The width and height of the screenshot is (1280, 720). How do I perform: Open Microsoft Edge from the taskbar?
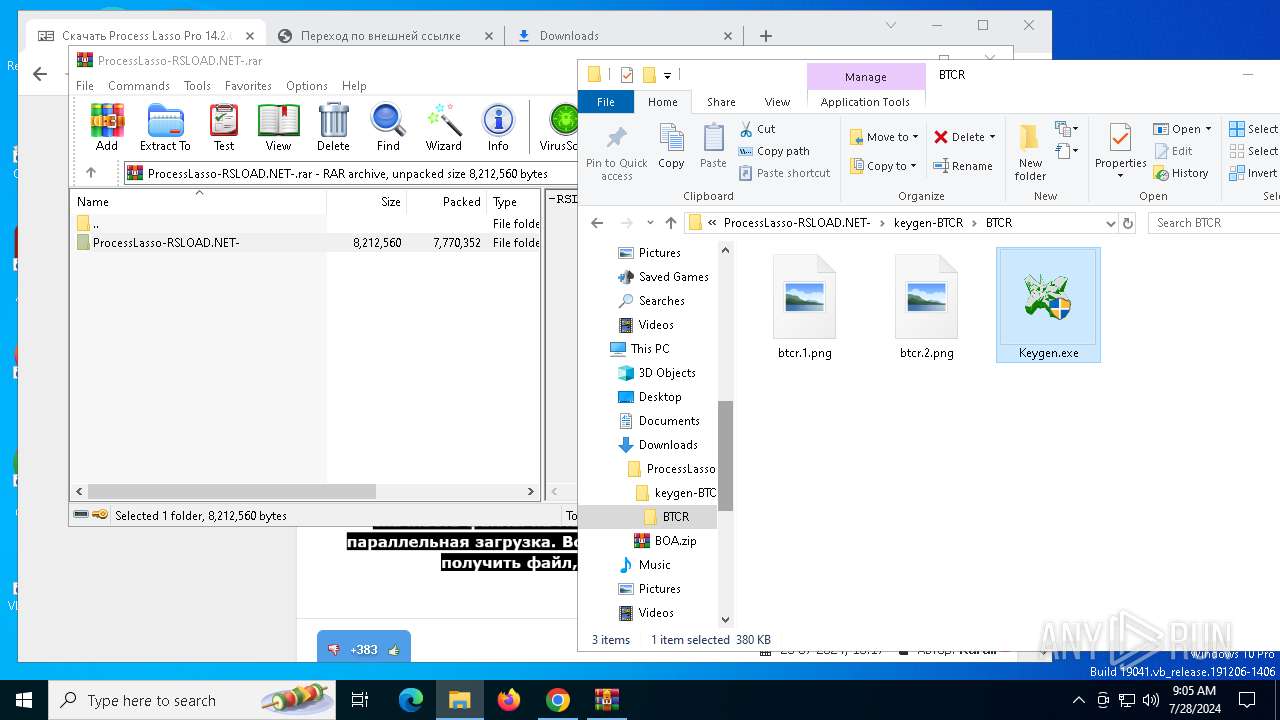tap(411, 700)
